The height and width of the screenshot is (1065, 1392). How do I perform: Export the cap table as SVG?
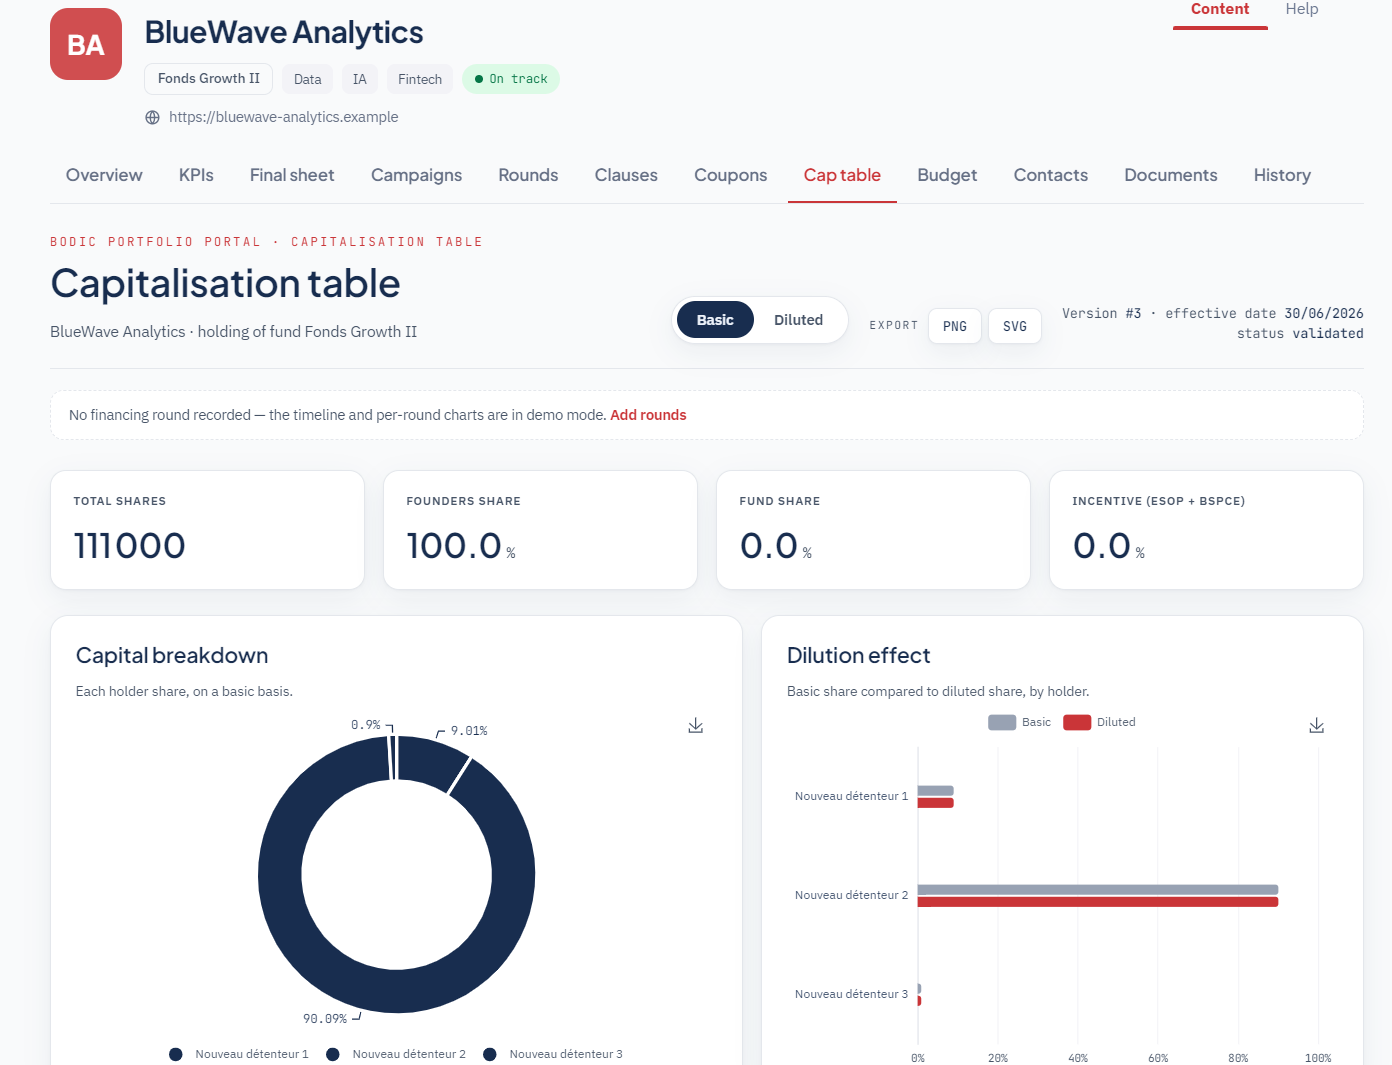pos(1015,326)
